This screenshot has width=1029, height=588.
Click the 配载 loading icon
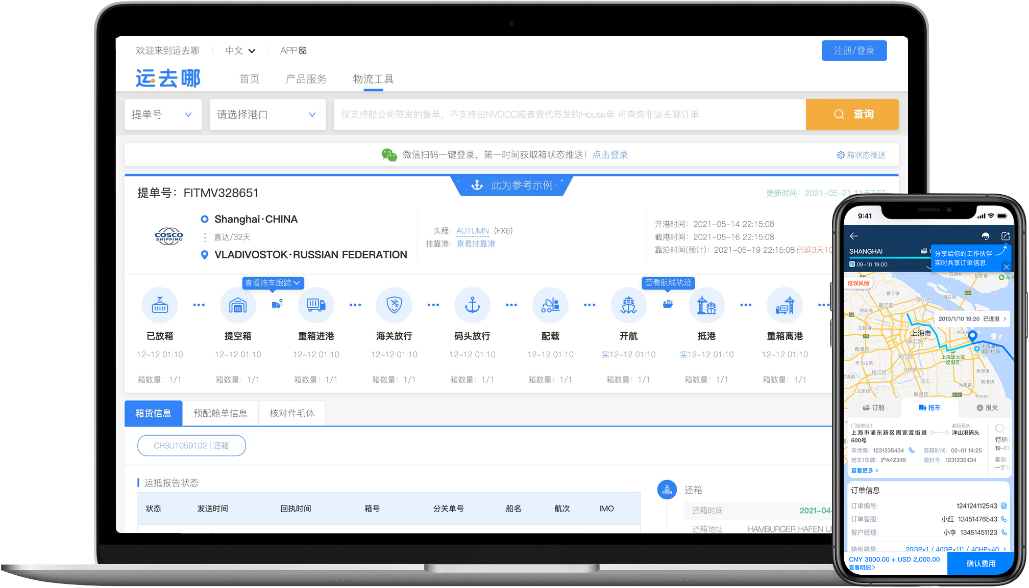point(550,305)
